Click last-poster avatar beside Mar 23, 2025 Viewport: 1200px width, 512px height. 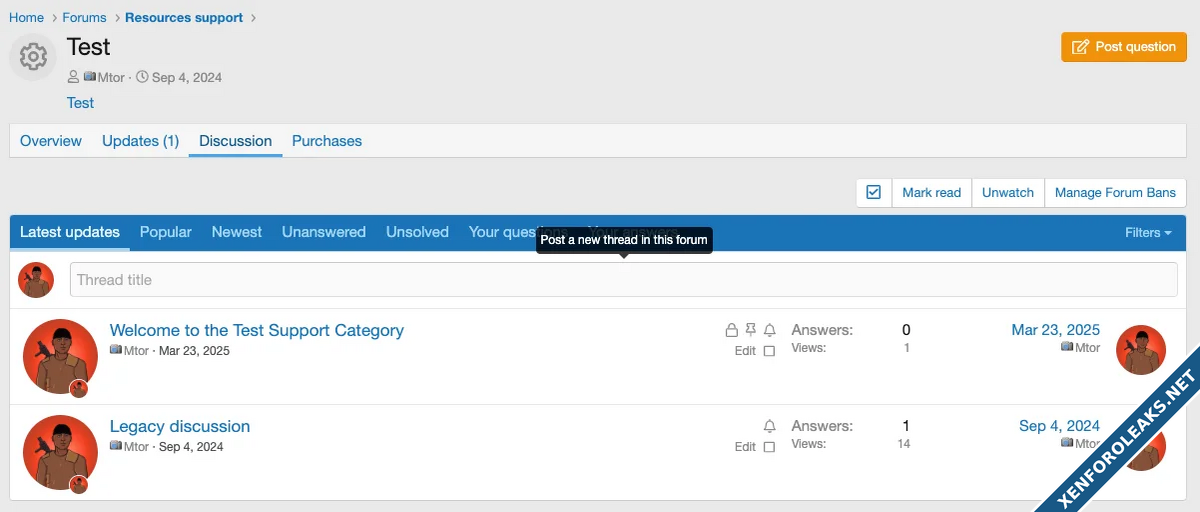click(1140, 350)
